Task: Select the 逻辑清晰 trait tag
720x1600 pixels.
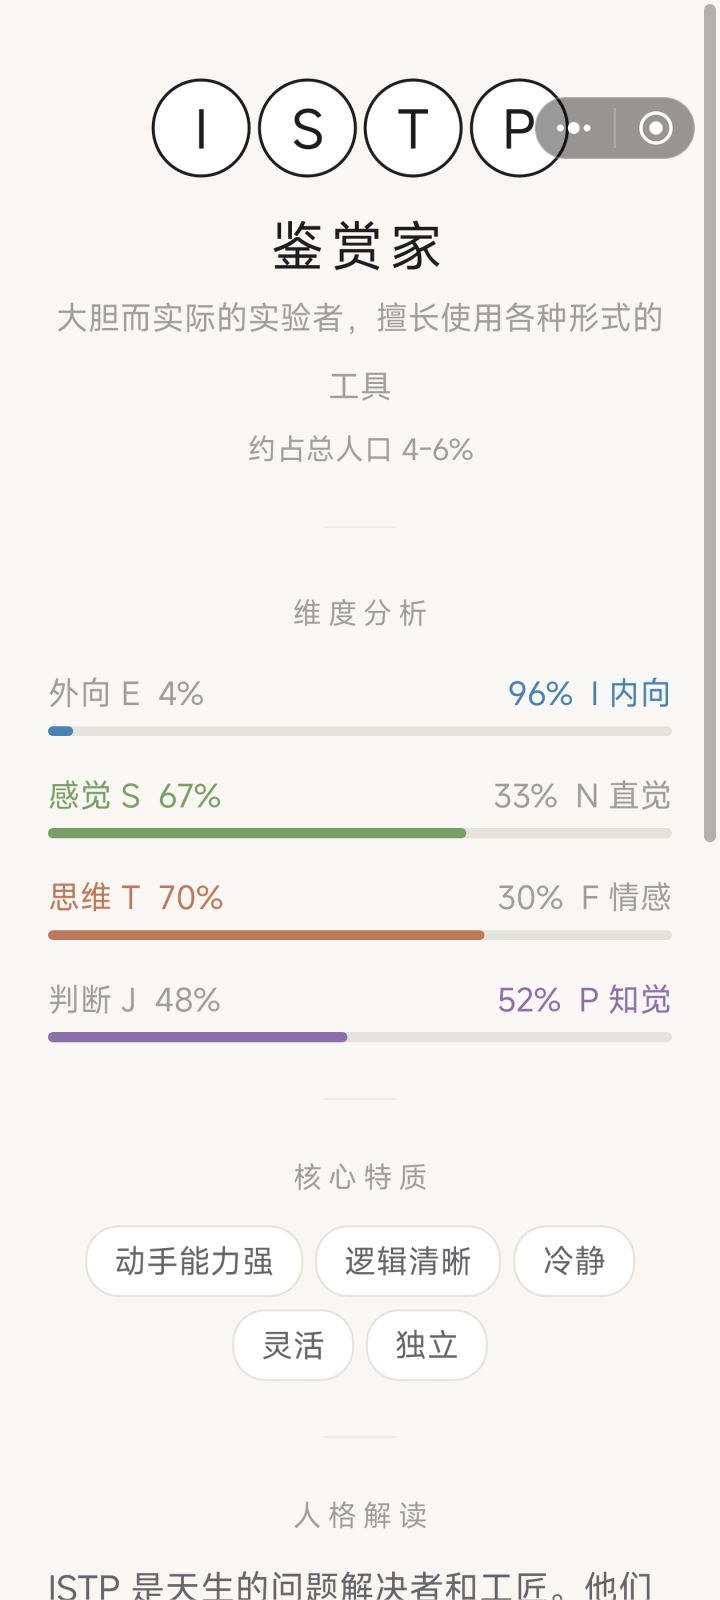Action: coord(408,1261)
